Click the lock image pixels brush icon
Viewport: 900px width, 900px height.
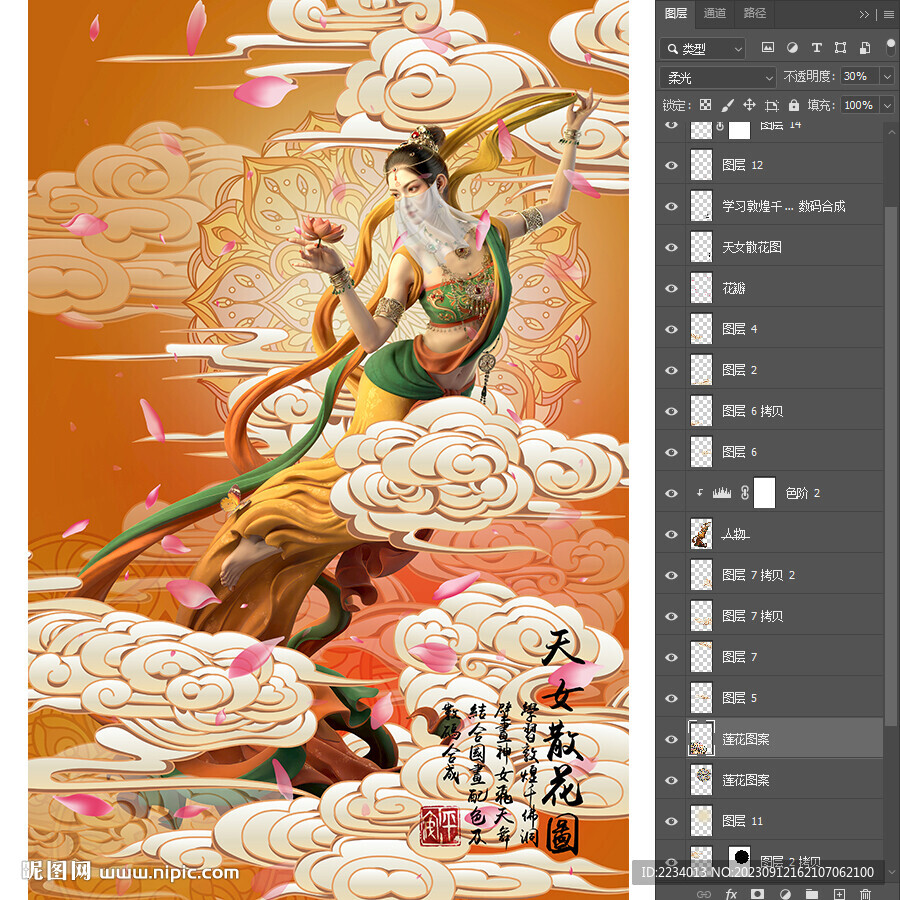pyautogui.click(x=727, y=105)
